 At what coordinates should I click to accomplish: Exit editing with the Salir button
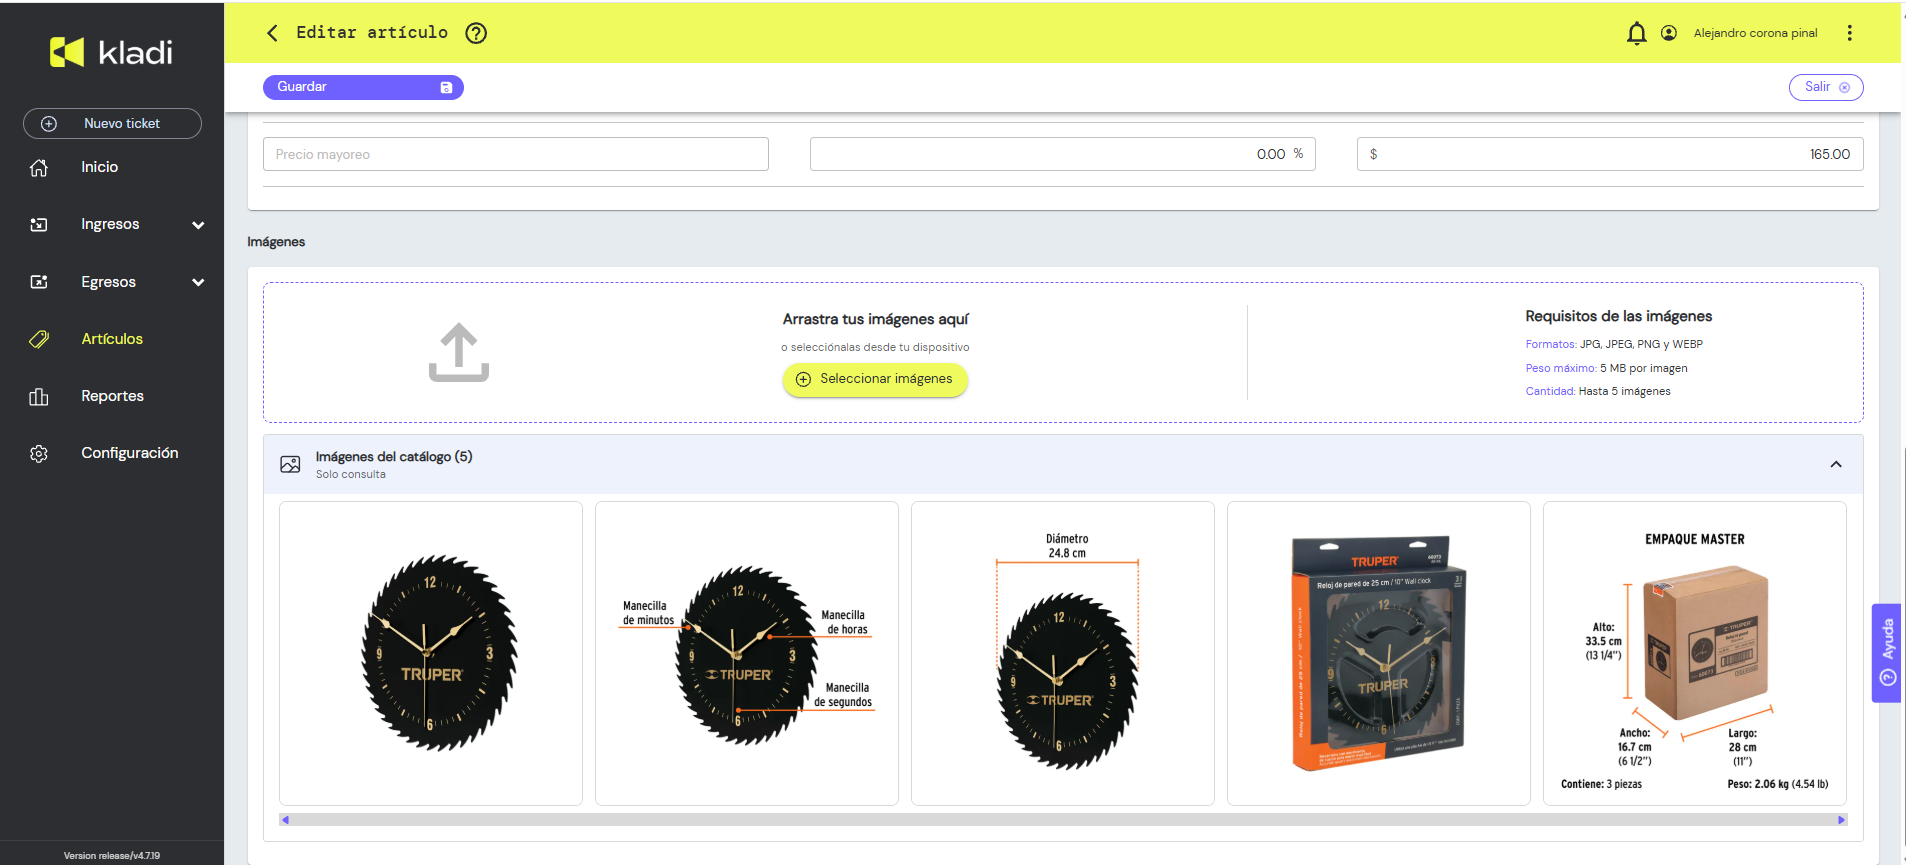click(x=1826, y=87)
